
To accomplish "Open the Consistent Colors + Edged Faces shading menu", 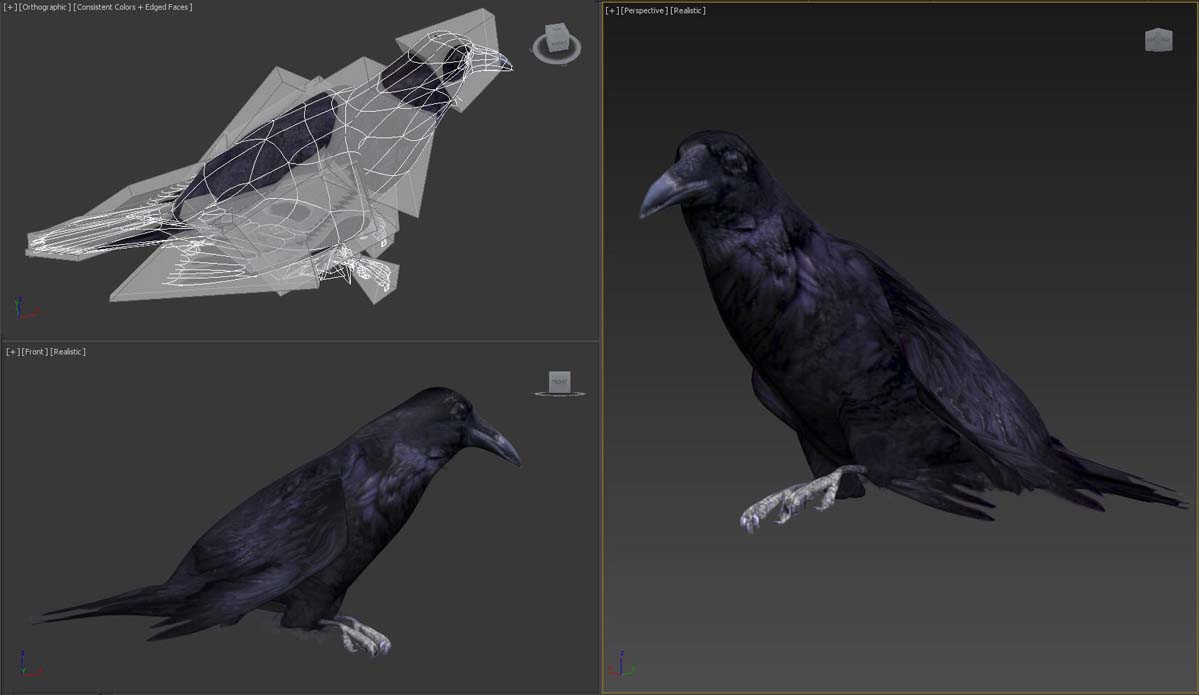I will click(x=133, y=8).
